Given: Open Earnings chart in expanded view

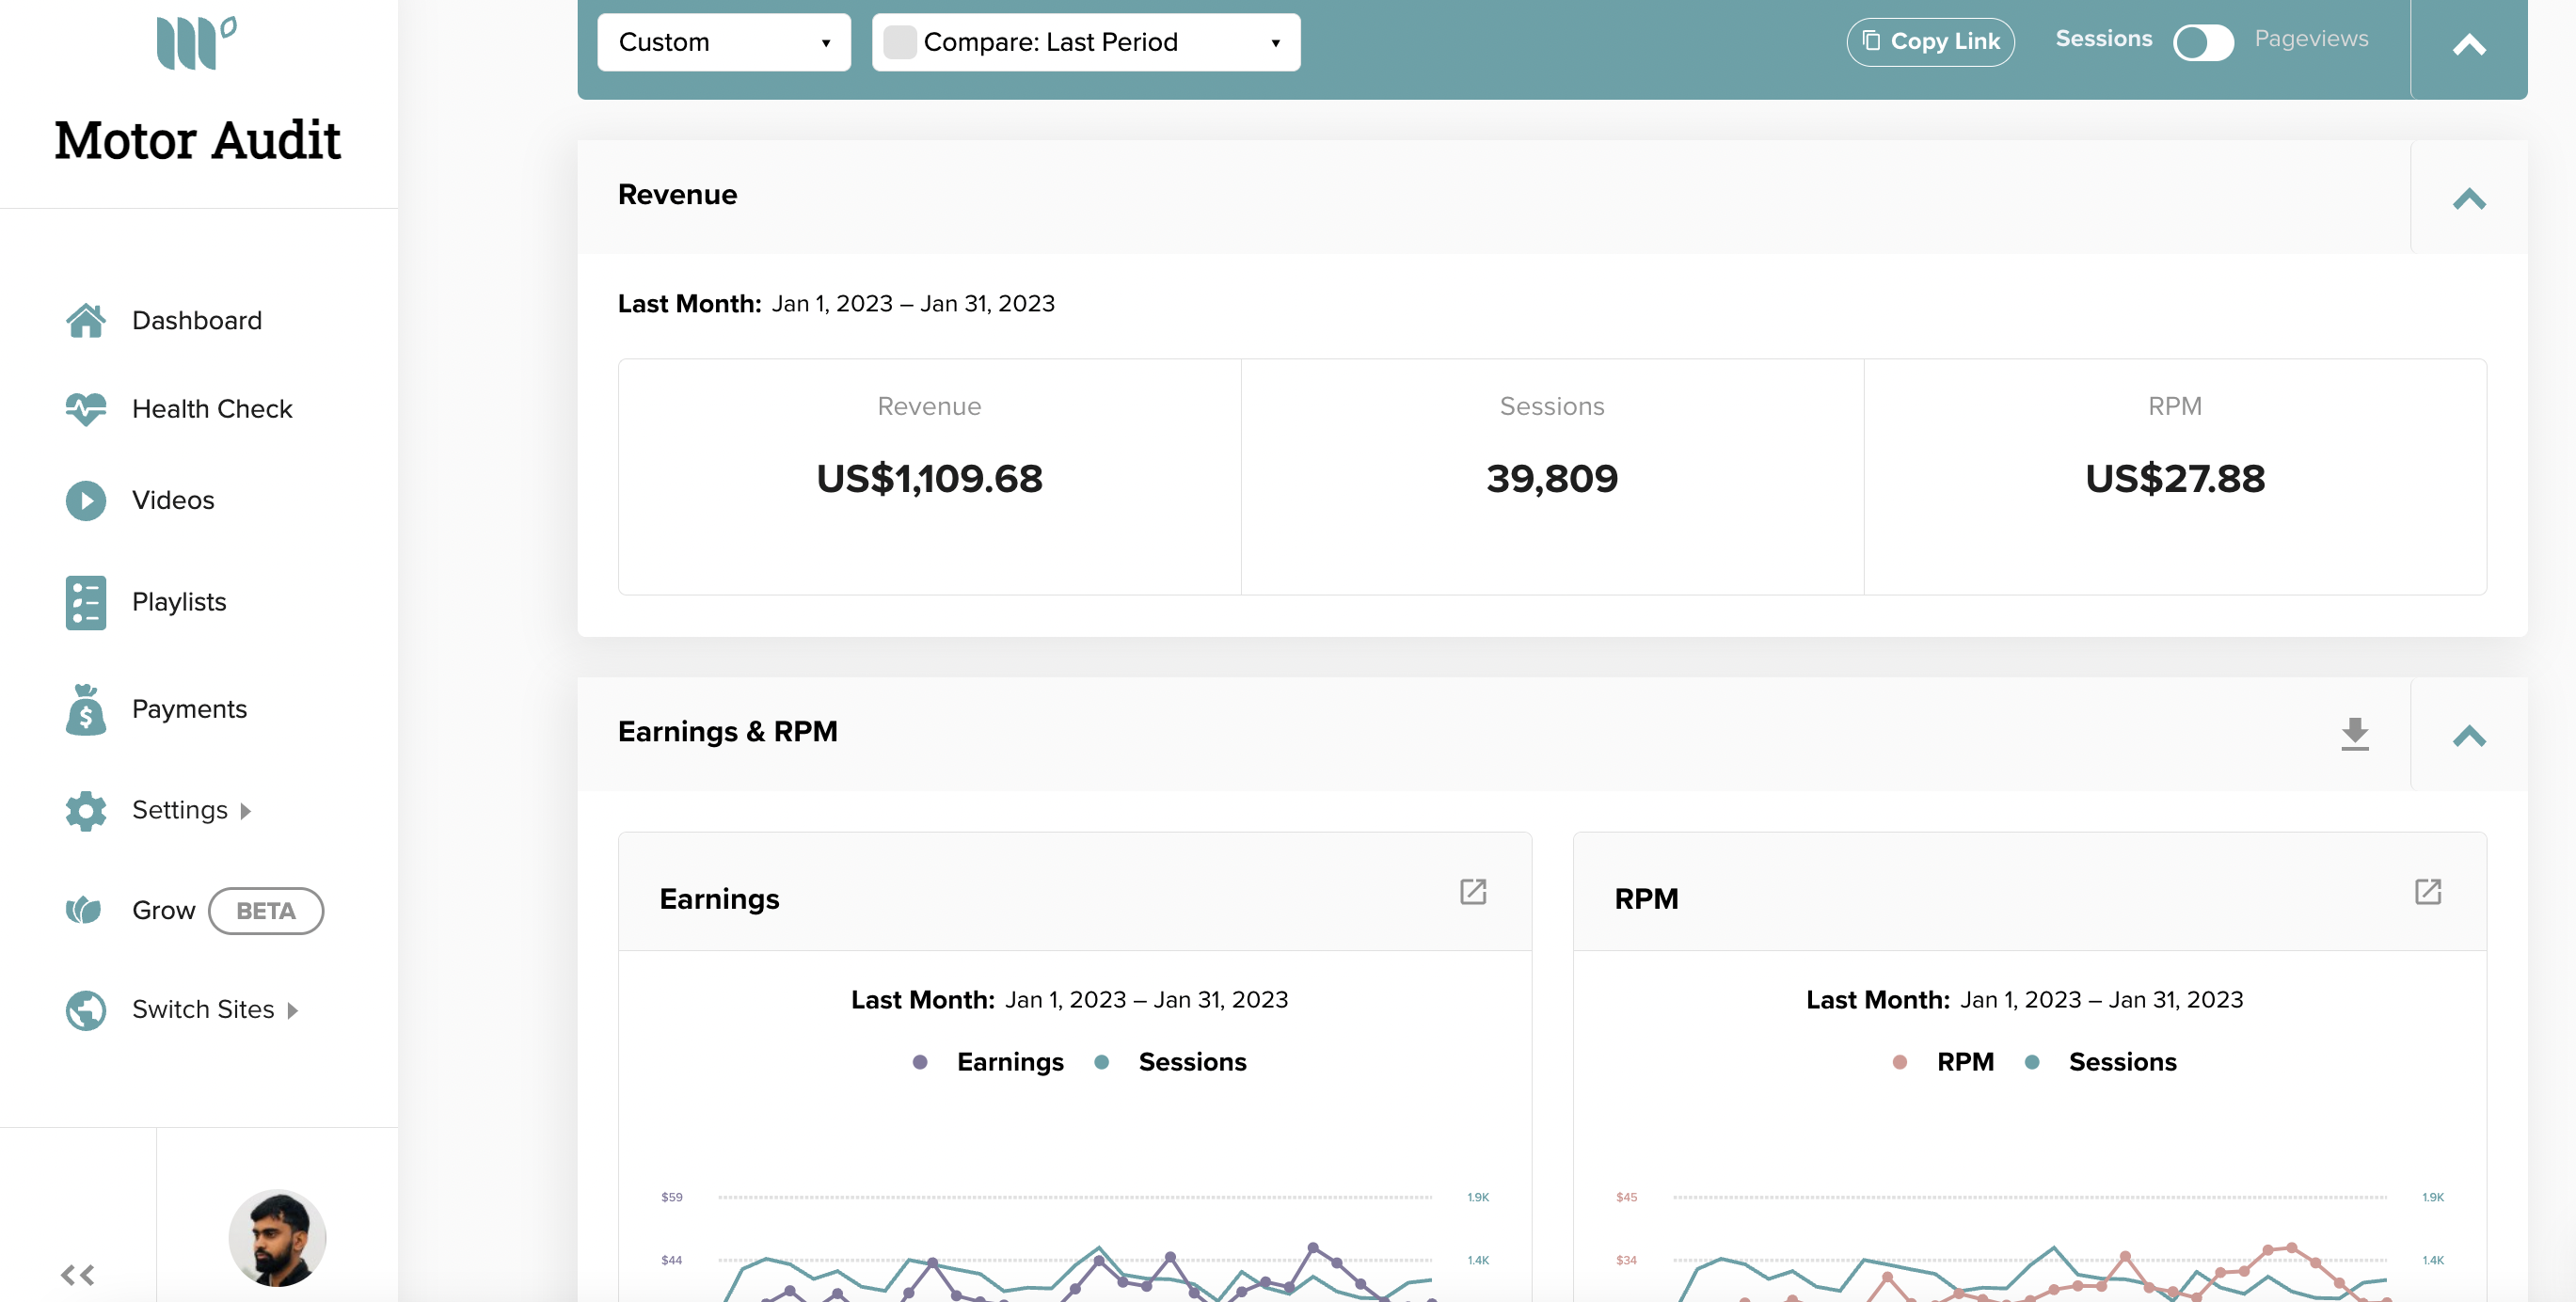Looking at the screenshot, I should [1473, 891].
